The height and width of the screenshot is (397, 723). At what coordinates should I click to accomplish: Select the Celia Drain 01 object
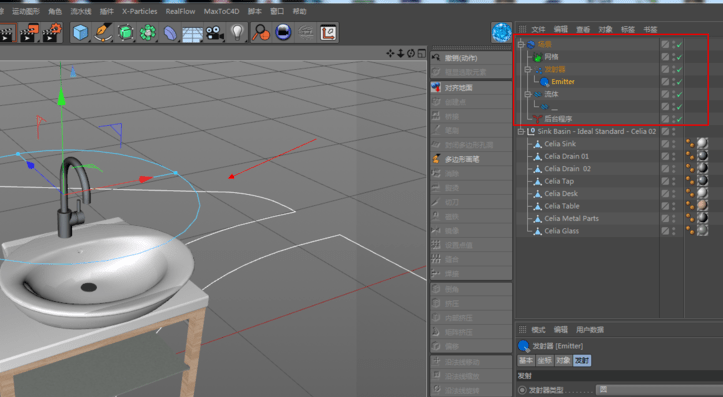click(566, 156)
